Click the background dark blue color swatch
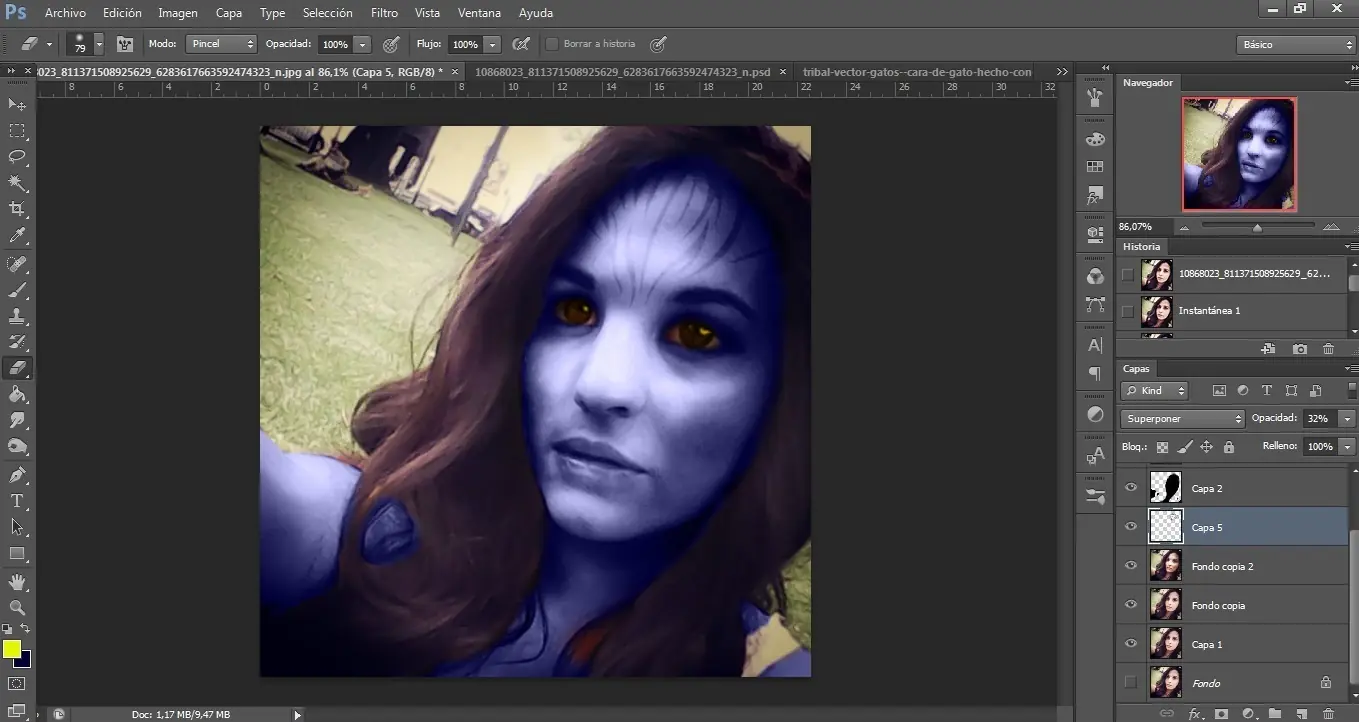Screen dimensions: 1359x722 [25, 661]
